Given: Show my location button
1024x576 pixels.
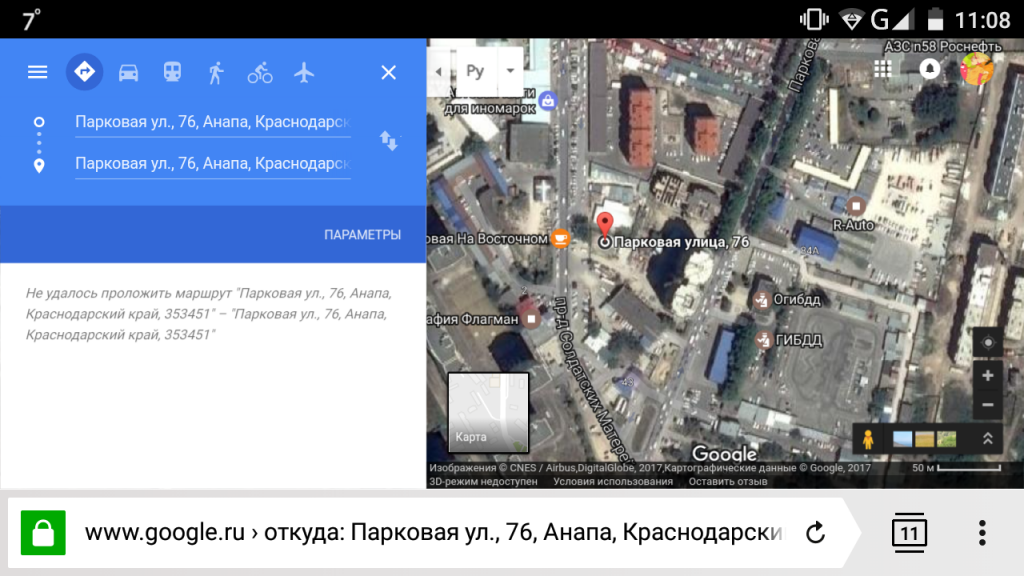Looking at the screenshot, I should pyautogui.click(x=987, y=343).
